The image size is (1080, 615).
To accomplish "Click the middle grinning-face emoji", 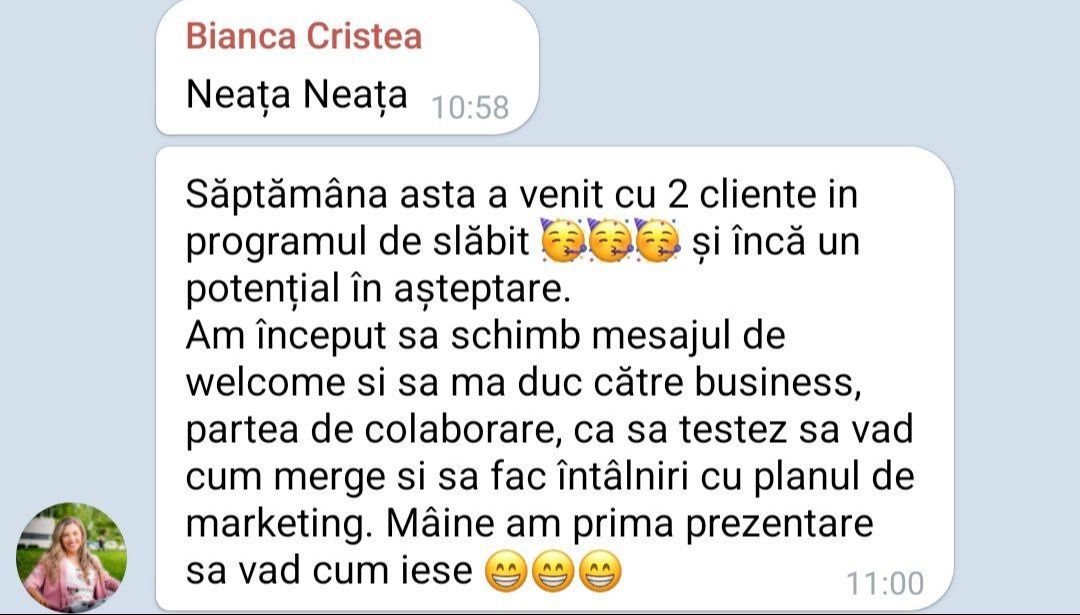I will coord(553,573).
